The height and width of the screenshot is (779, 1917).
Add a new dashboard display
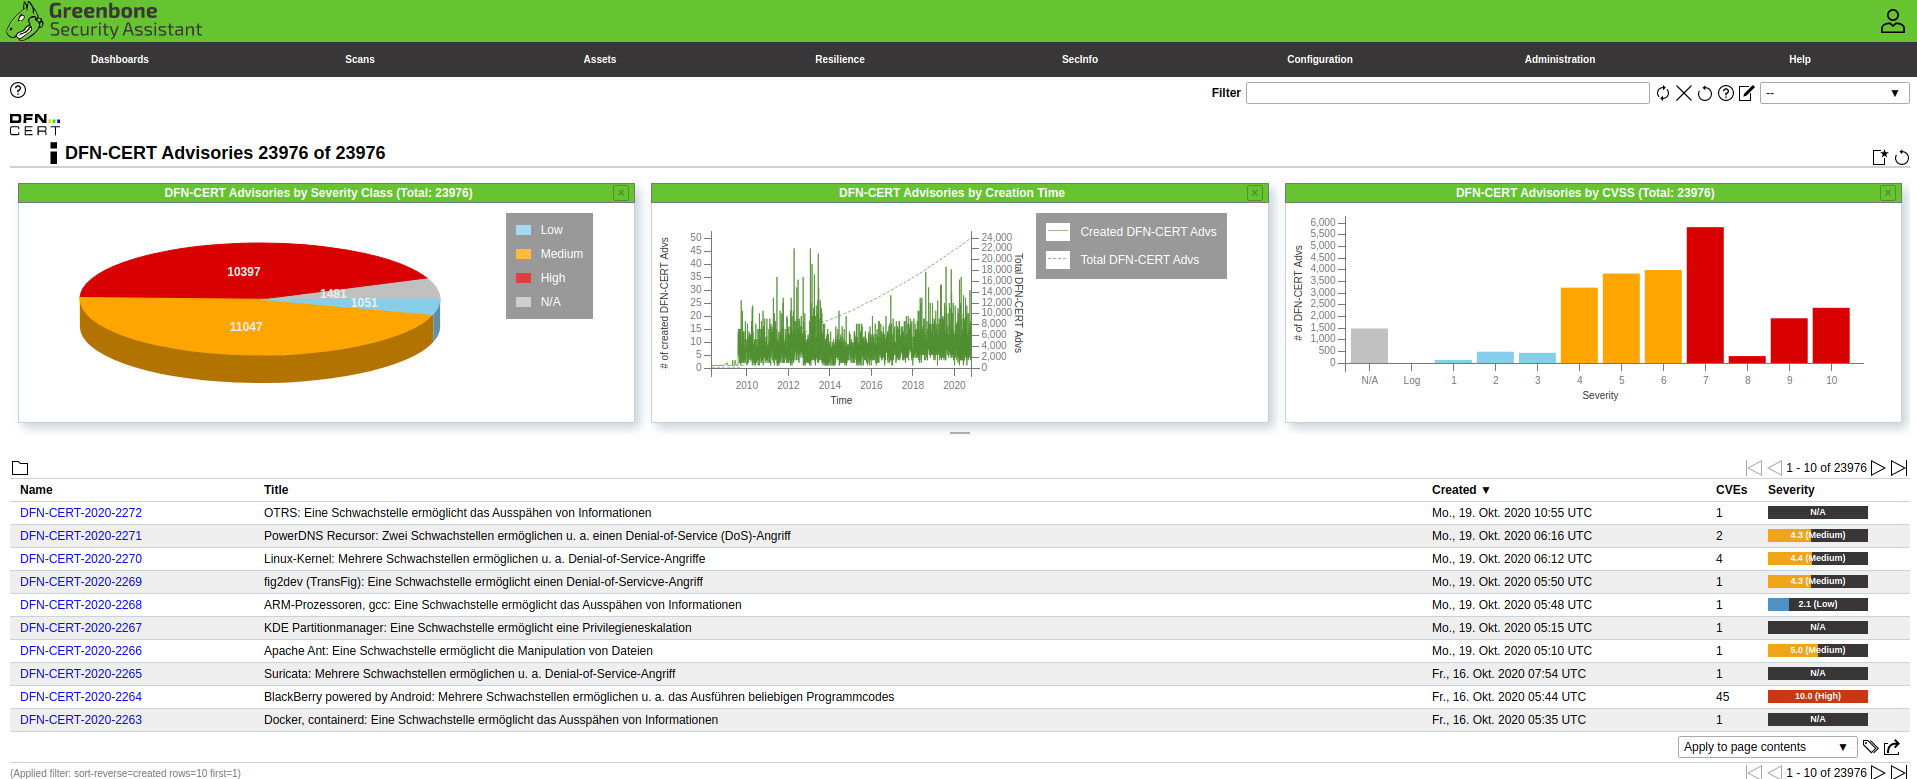pos(1879,157)
